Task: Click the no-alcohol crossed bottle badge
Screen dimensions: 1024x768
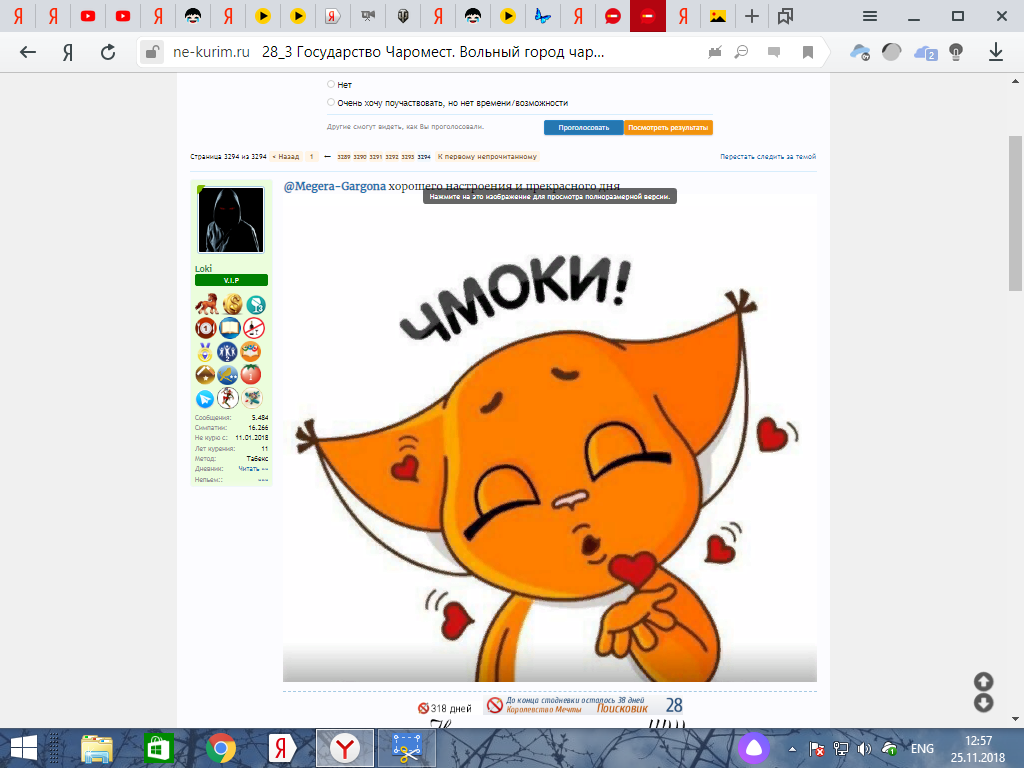Action: click(x=253, y=328)
